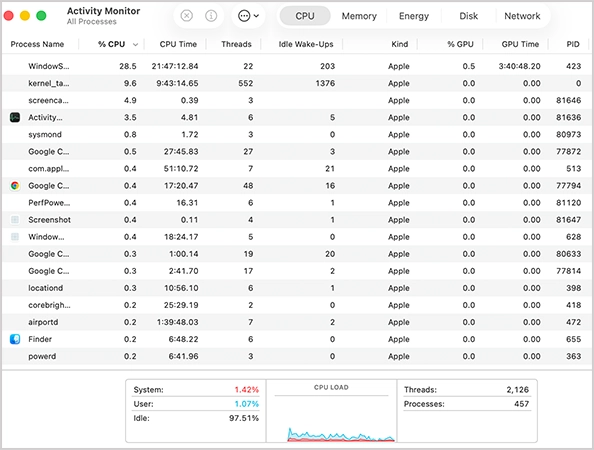The image size is (594, 450).
Task: Sort by GPU Time column header
Action: click(x=520, y=44)
